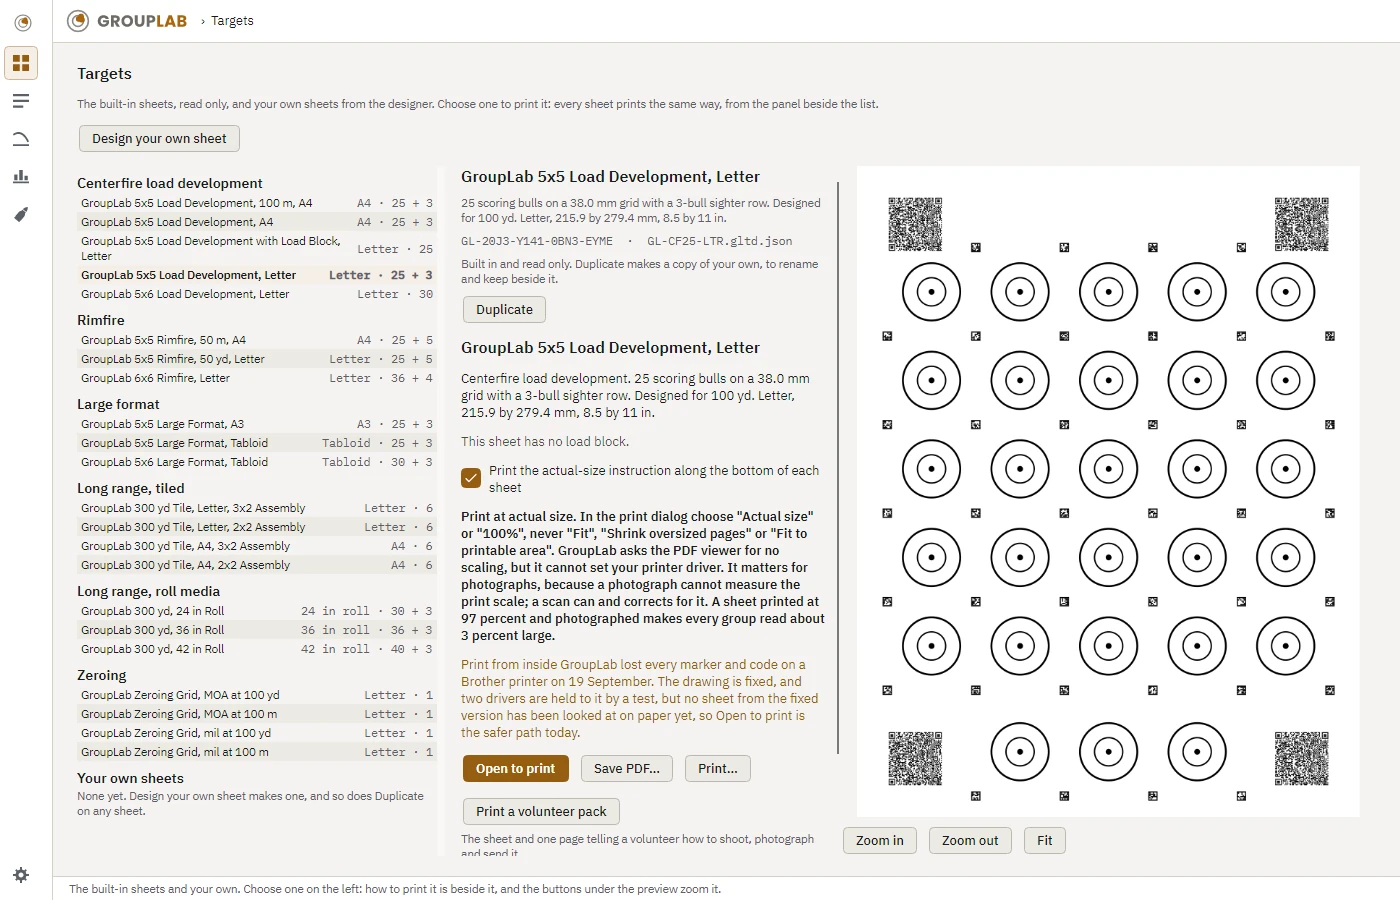Click the details panel vertical scrollbar
Viewport: 1400px width, 900px height.
838,467
